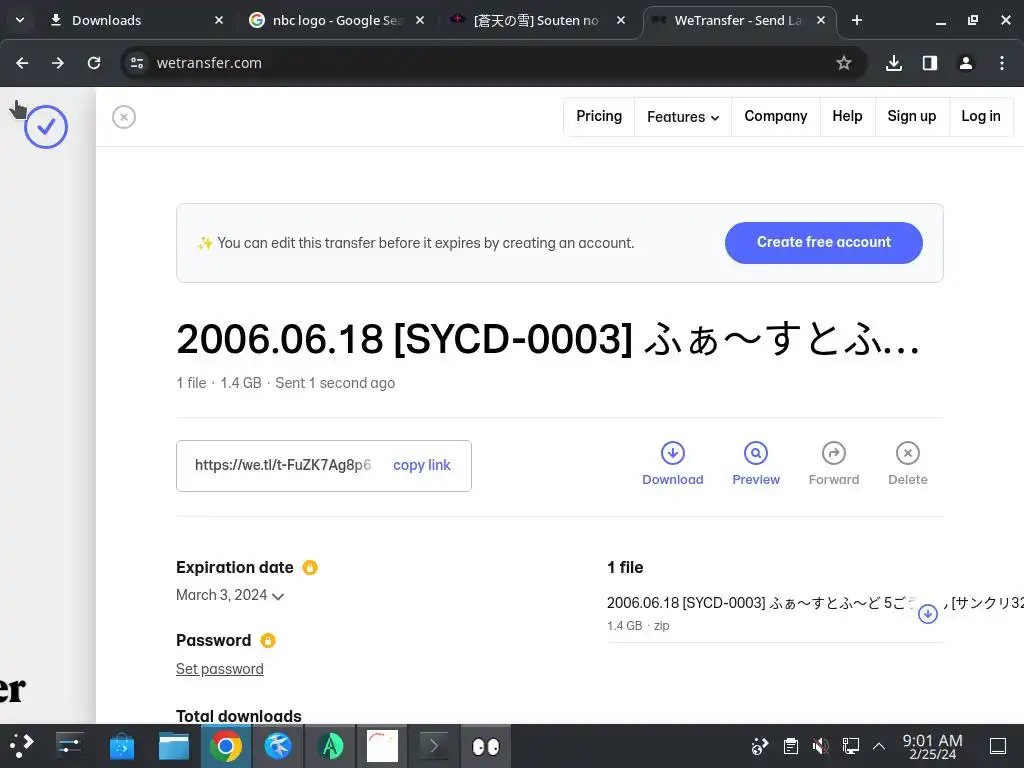
Task: Open Discover software store in taskbar
Action: click(121, 746)
